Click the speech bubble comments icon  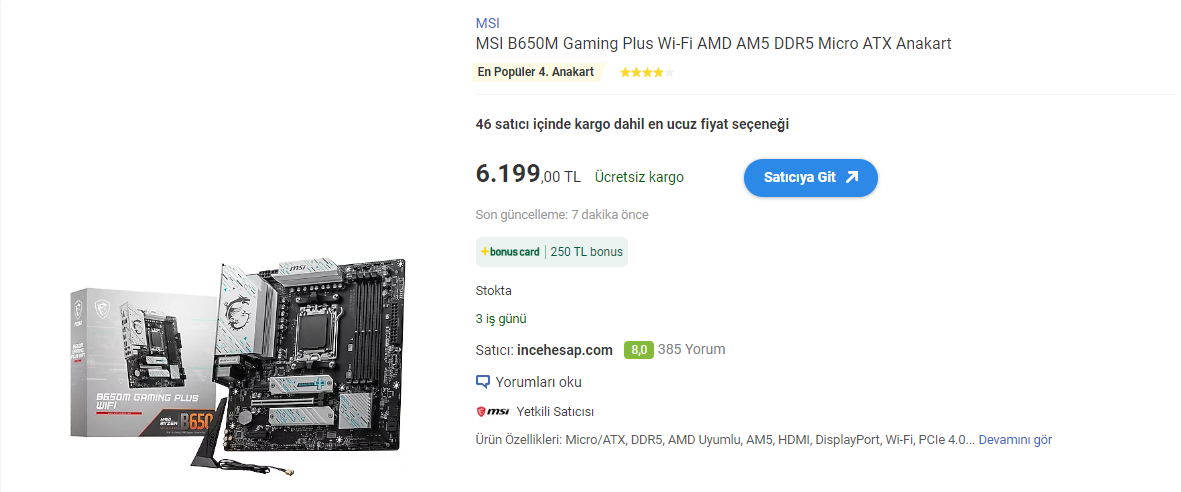(x=483, y=382)
